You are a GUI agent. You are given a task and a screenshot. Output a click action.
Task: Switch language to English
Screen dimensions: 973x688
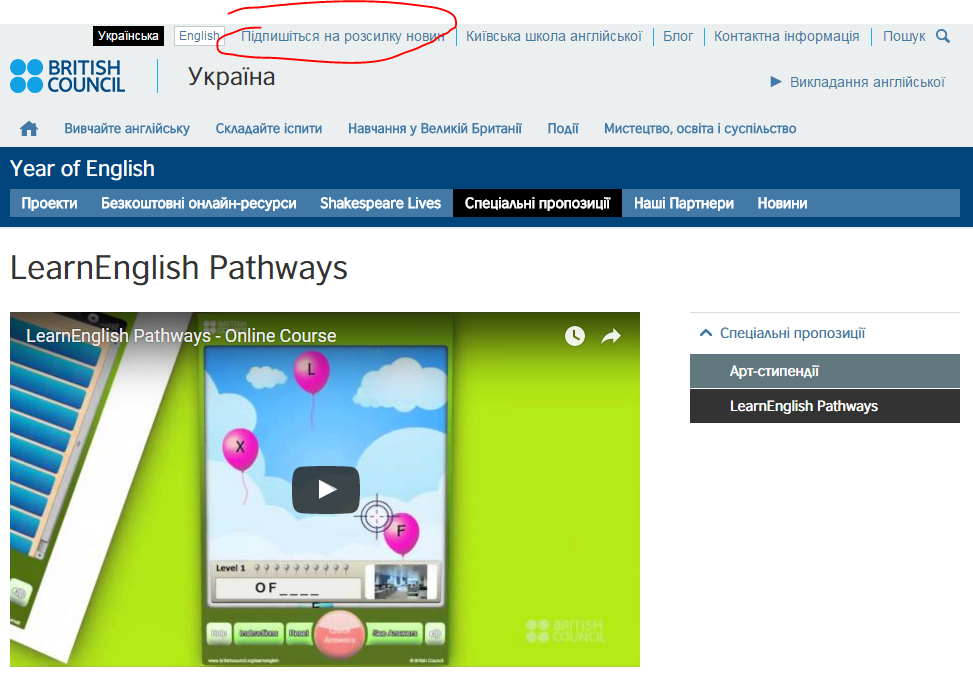coord(199,36)
